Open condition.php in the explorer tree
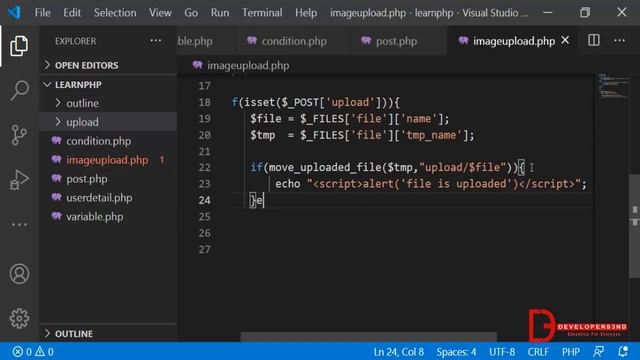640x360 pixels. [x=108, y=141]
